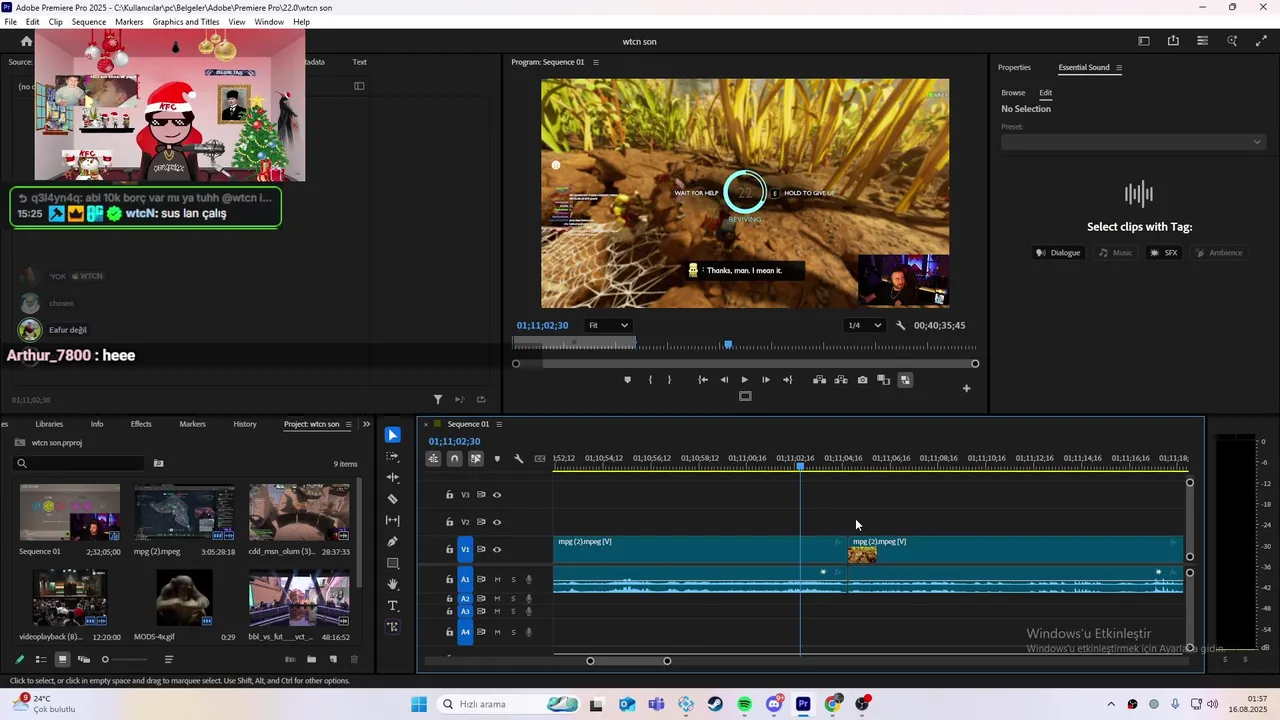
Task: Open Sequence 01 timeline panel menu
Action: point(501,424)
